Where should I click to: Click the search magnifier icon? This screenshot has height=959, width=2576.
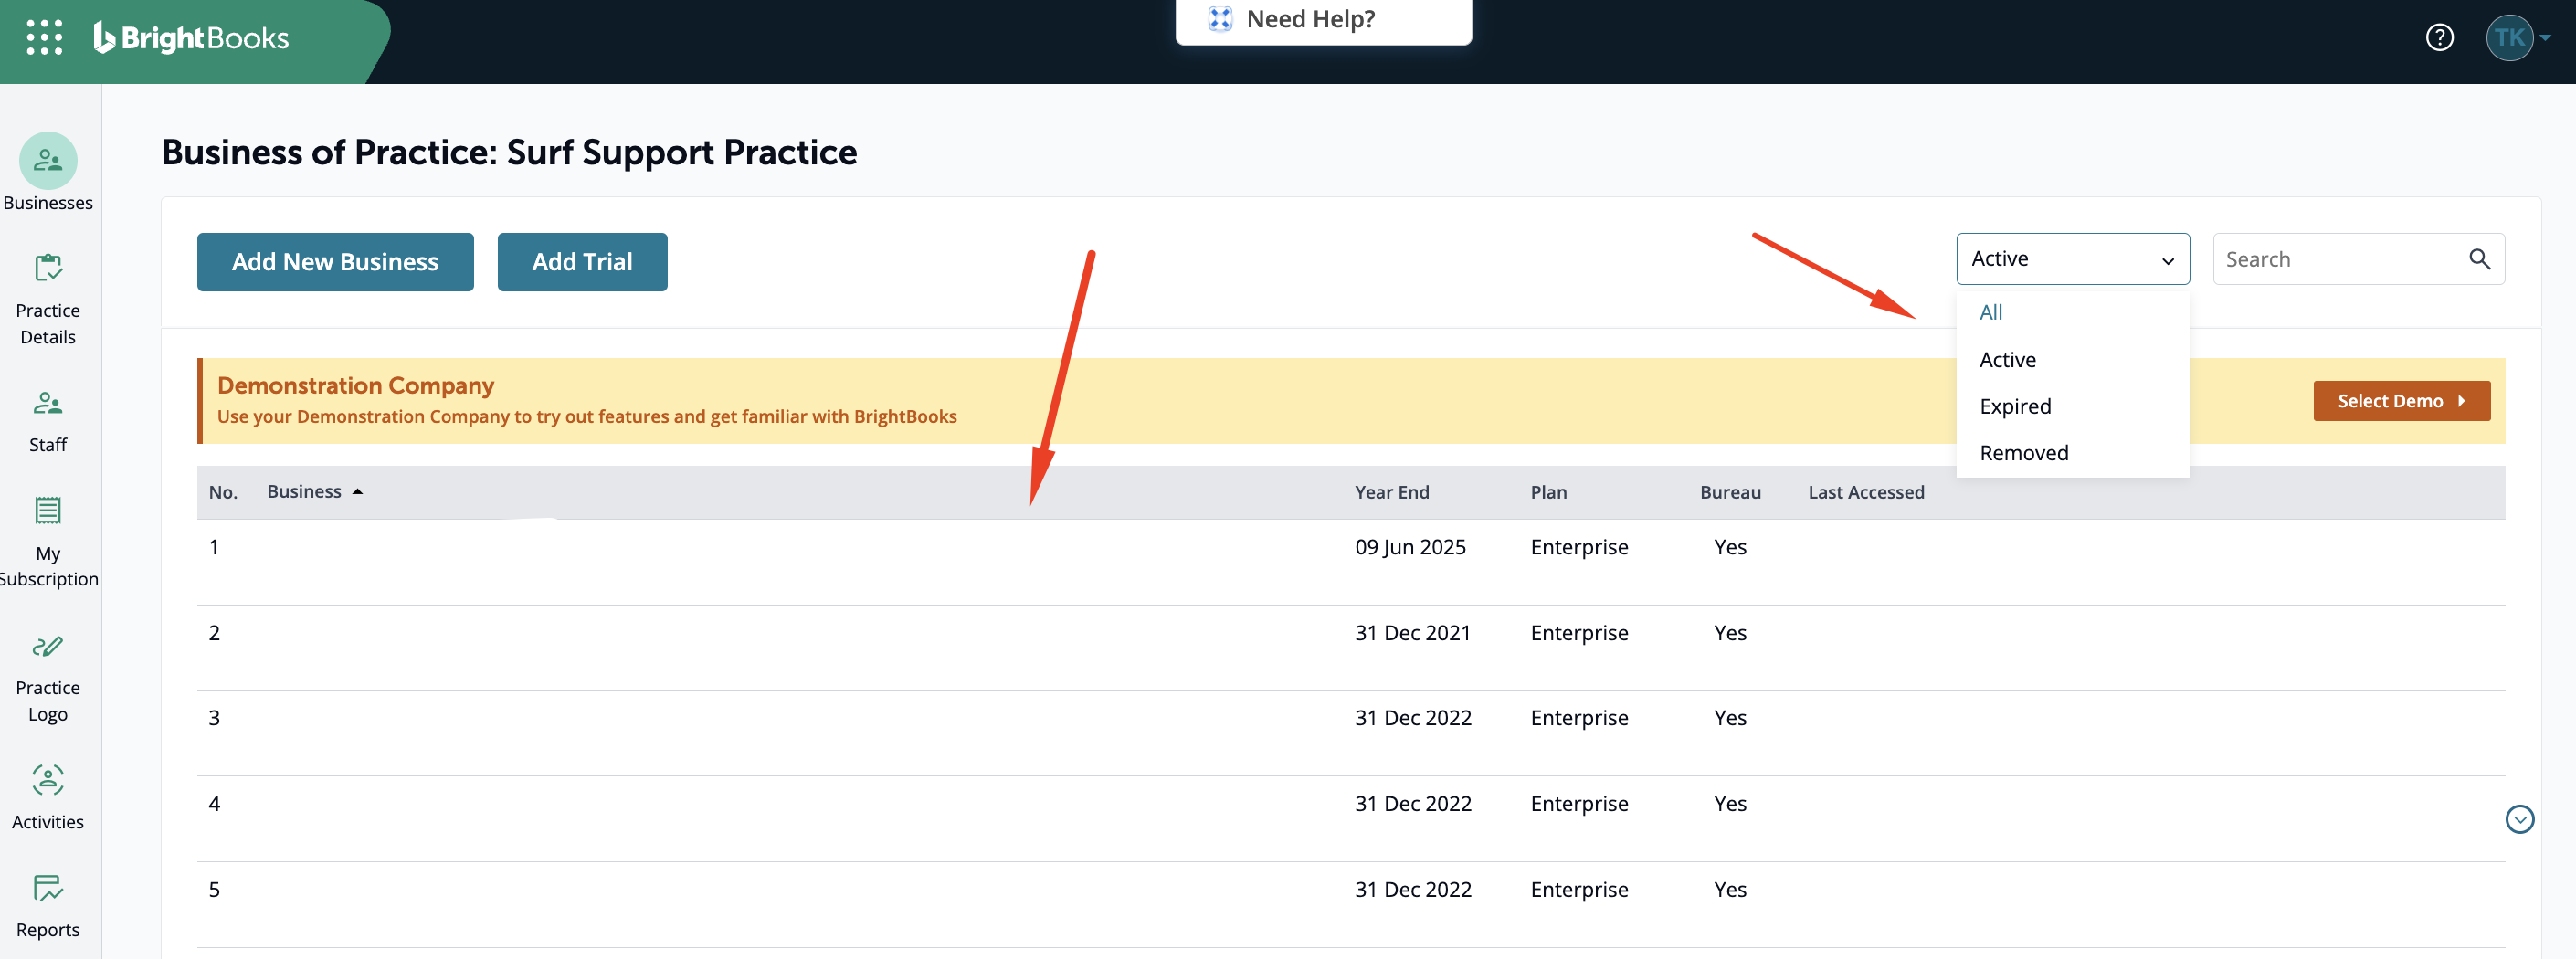click(2479, 259)
